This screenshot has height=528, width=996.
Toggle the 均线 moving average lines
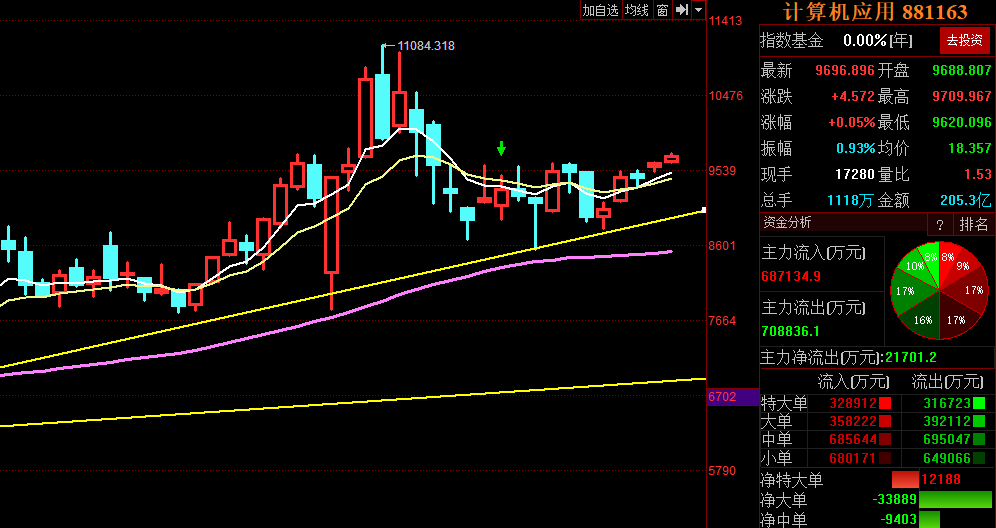click(x=637, y=10)
